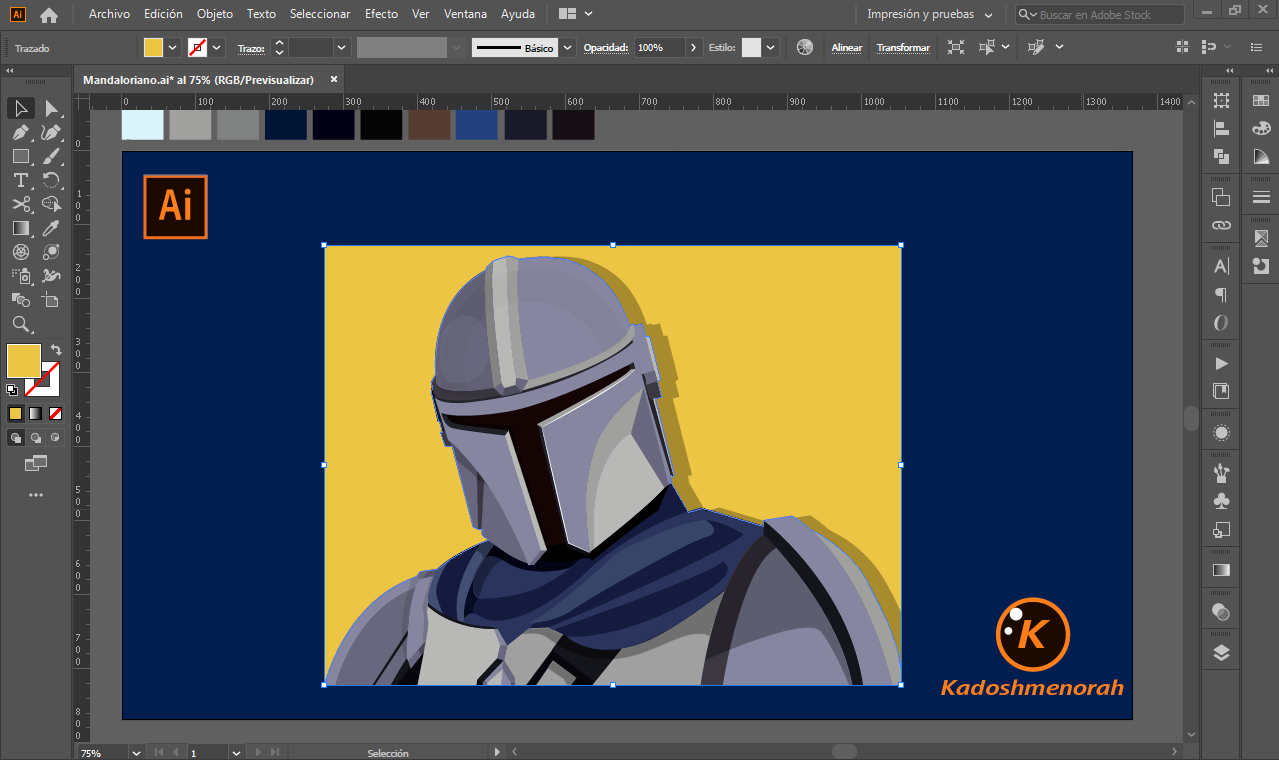Select the Eyedropper tool
This screenshot has height=760, width=1279.
(x=51, y=228)
